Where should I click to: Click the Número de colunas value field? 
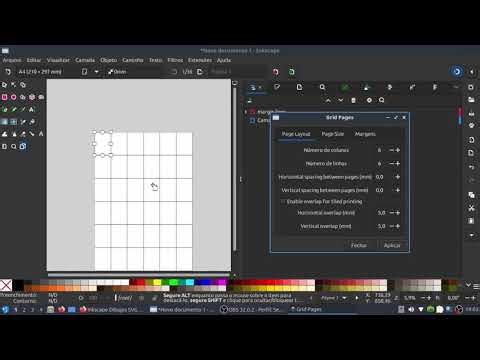(x=380, y=150)
